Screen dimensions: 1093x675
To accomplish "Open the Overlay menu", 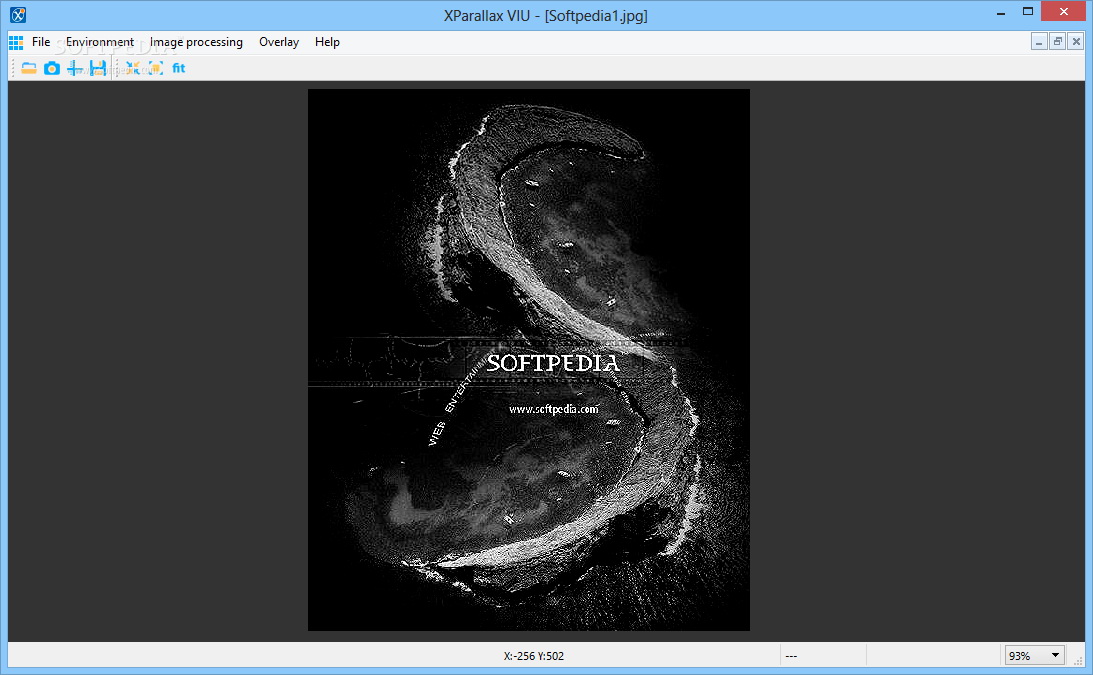I will 279,42.
